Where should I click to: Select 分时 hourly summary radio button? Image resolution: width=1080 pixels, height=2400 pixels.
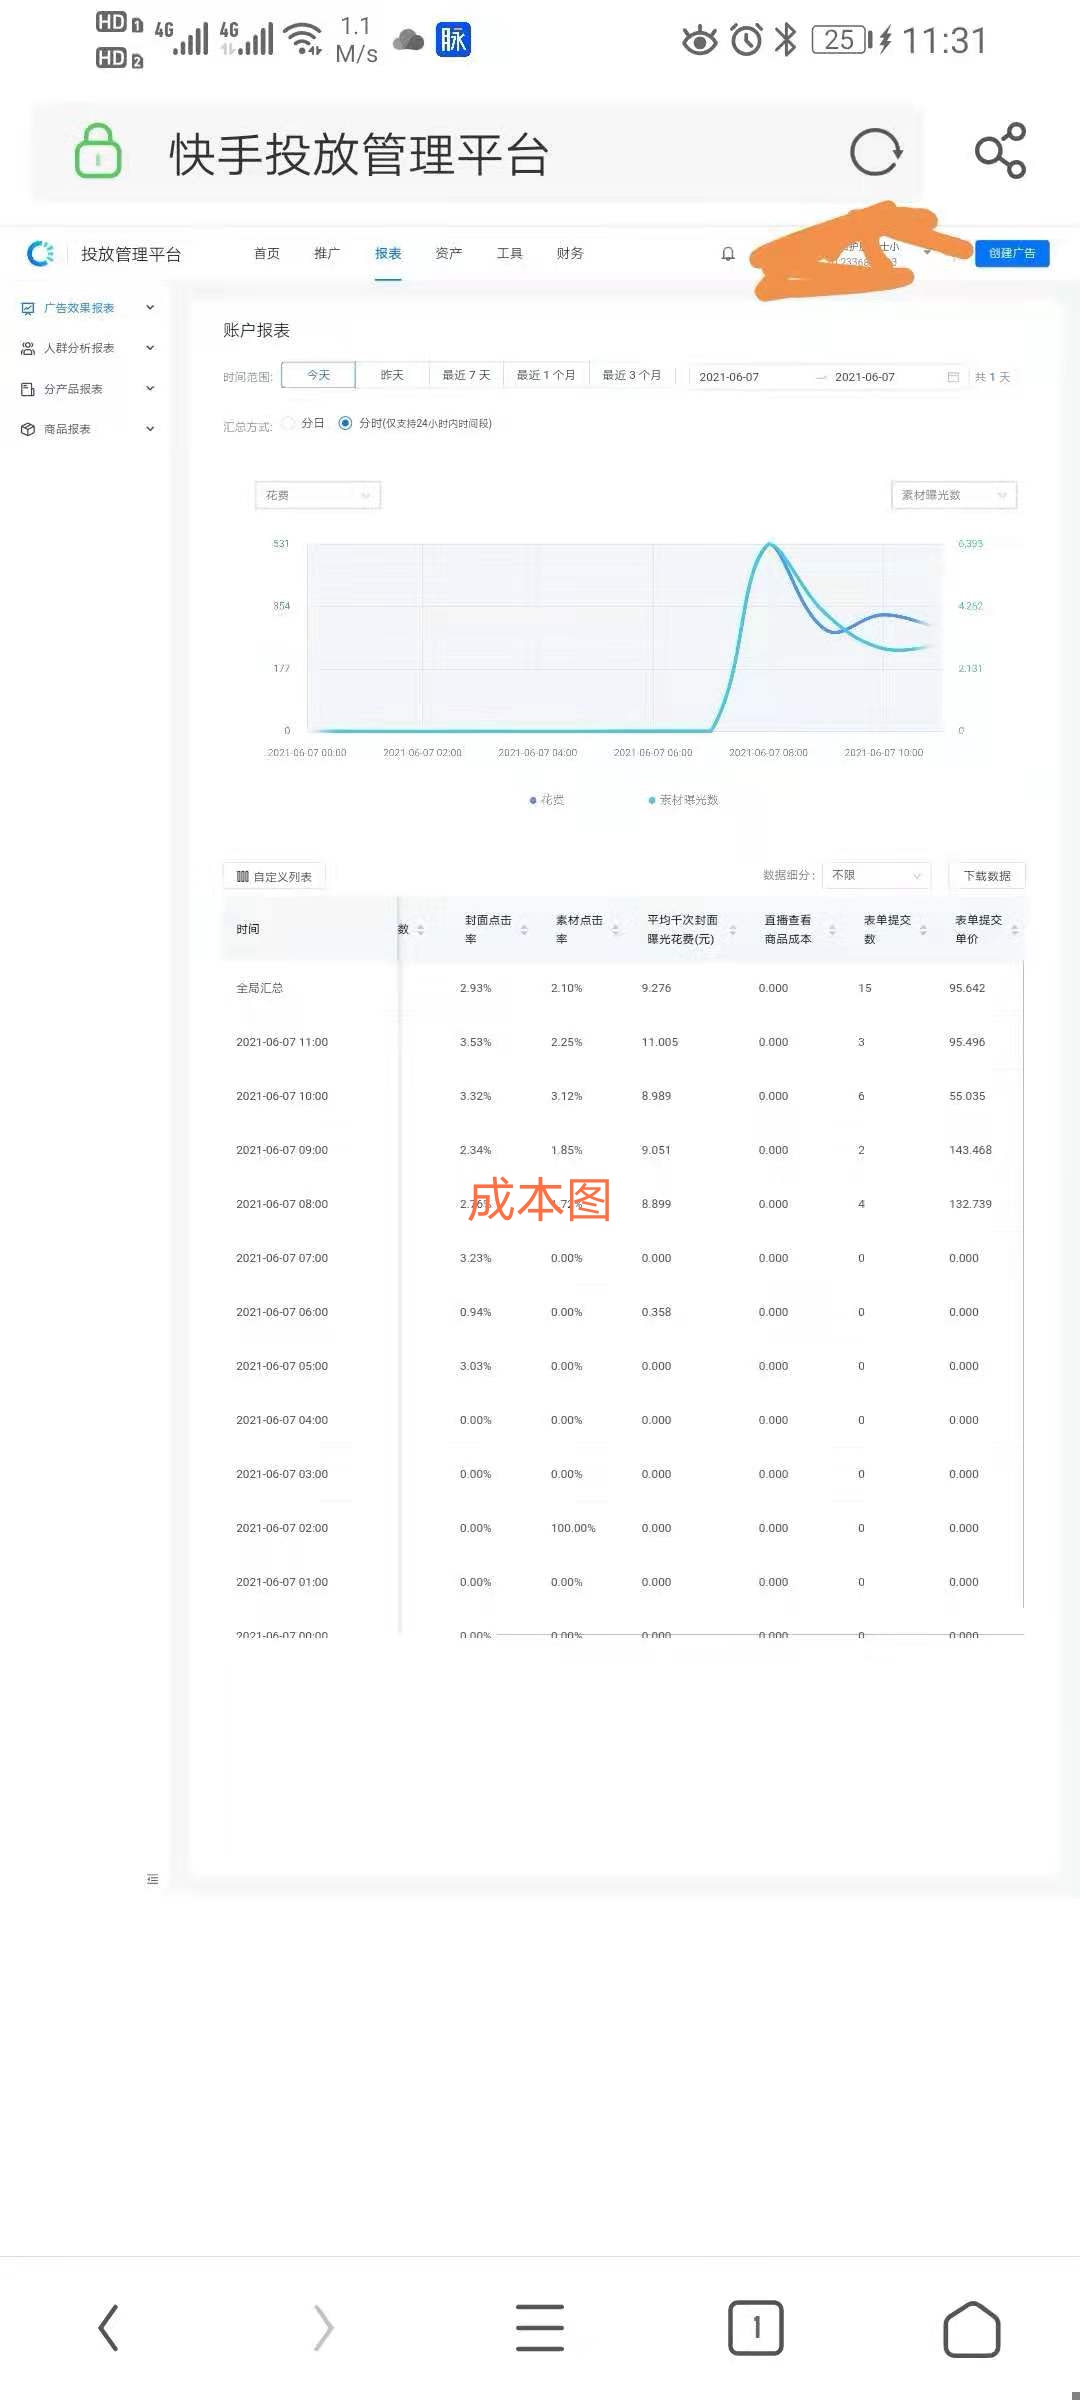(x=345, y=423)
